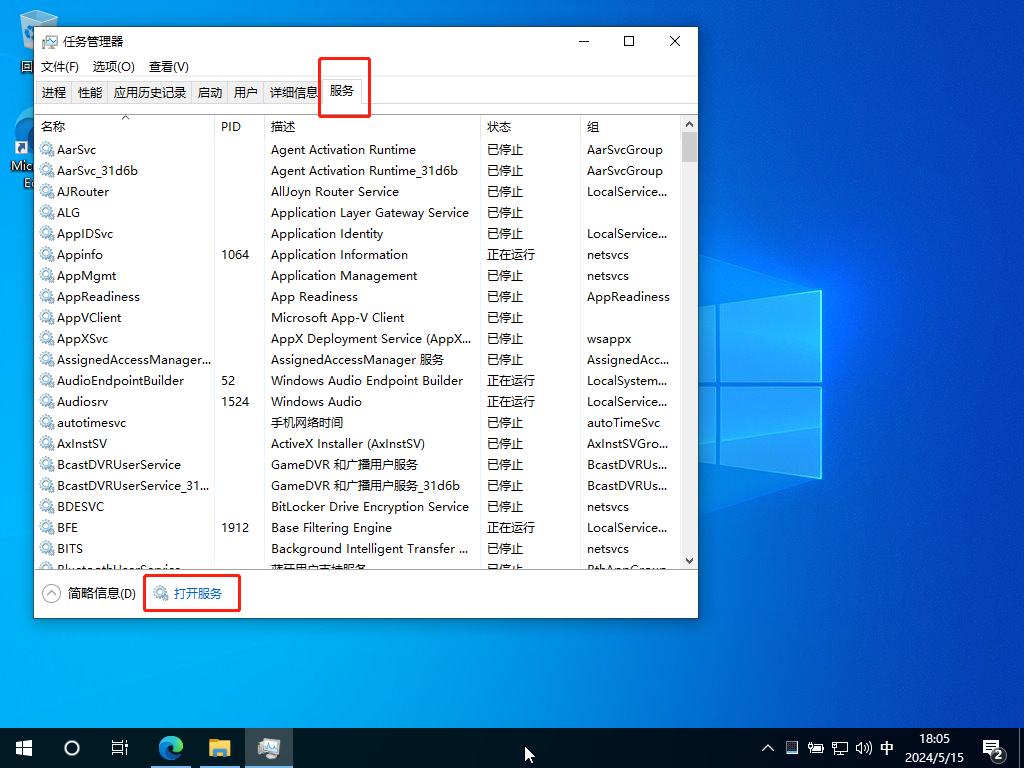Switch to the 性能 tab
Viewport: 1024px width, 768px height.
pos(90,93)
